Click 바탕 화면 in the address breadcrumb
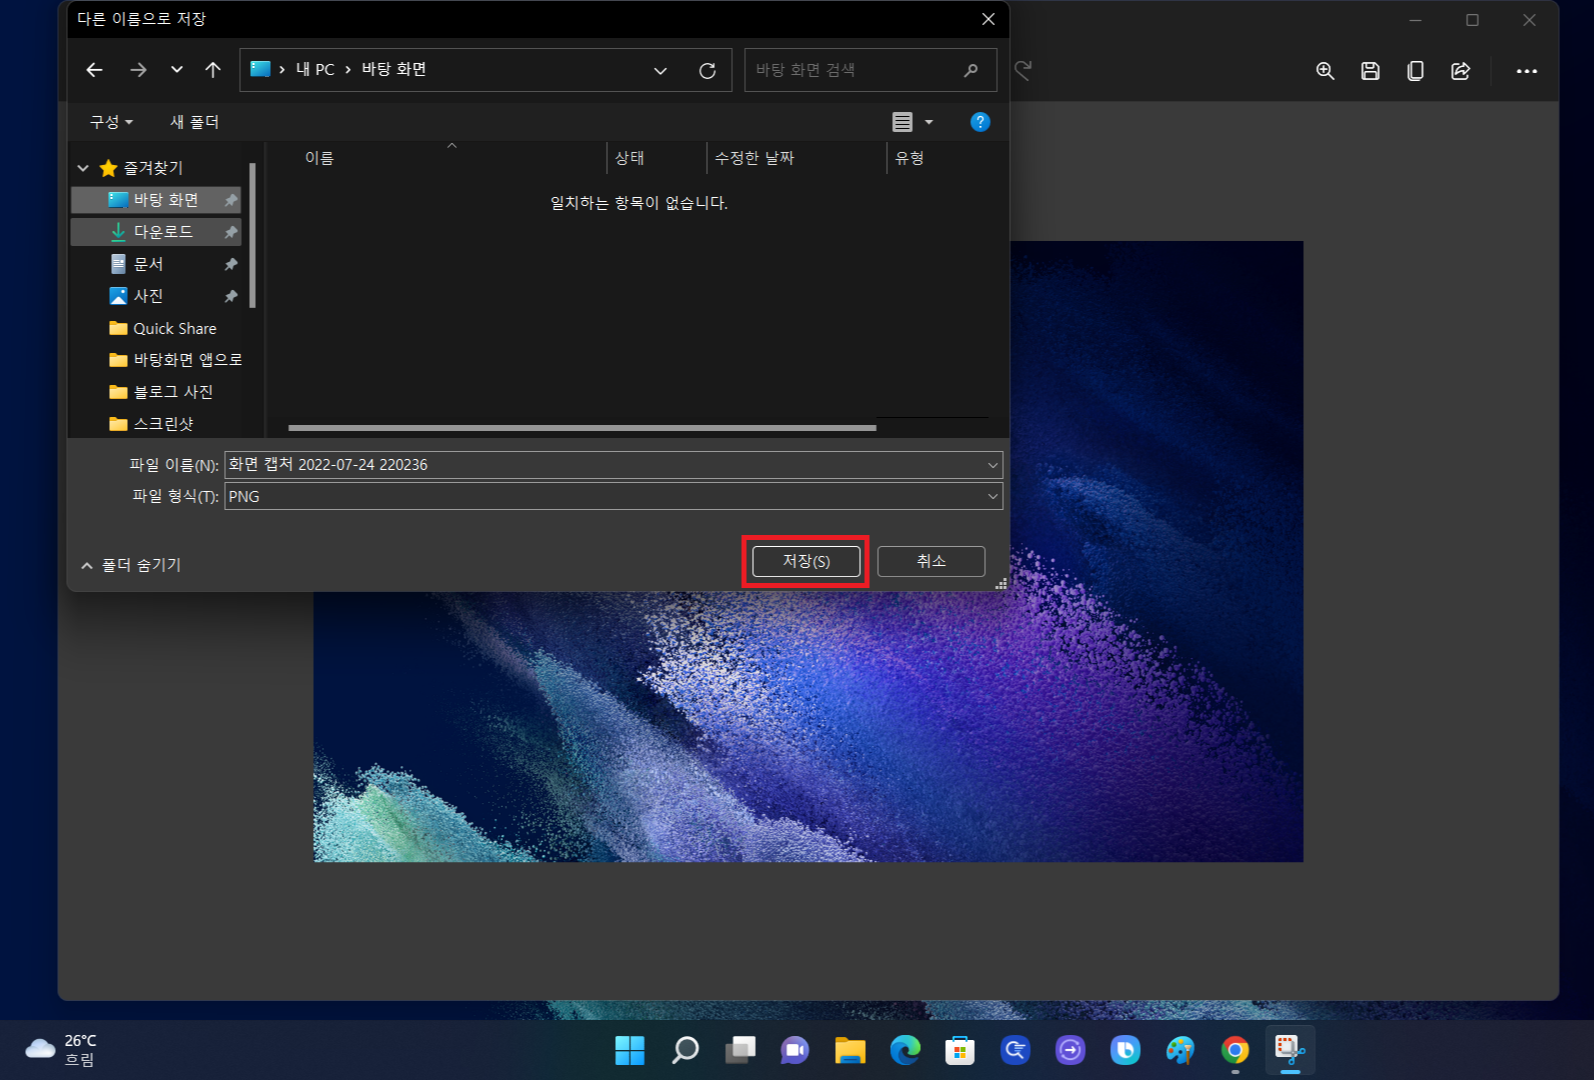The height and width of the screenshot is (1080, 1594). [394, 69]
